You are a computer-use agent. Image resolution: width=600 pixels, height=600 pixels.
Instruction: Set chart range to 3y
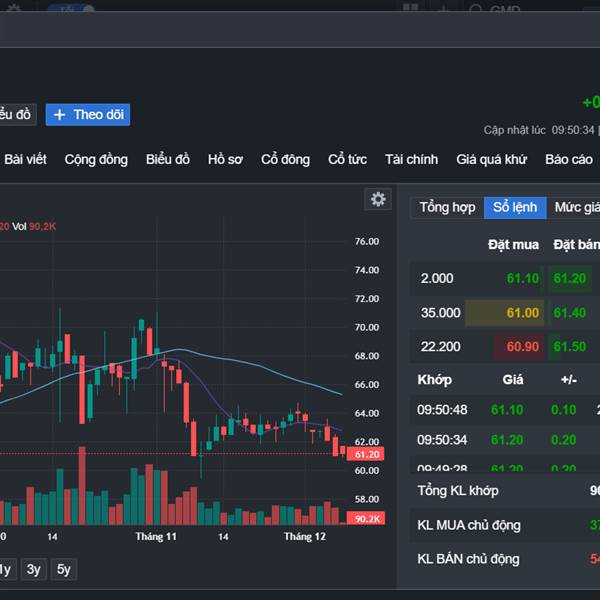(x=34, y=570)
